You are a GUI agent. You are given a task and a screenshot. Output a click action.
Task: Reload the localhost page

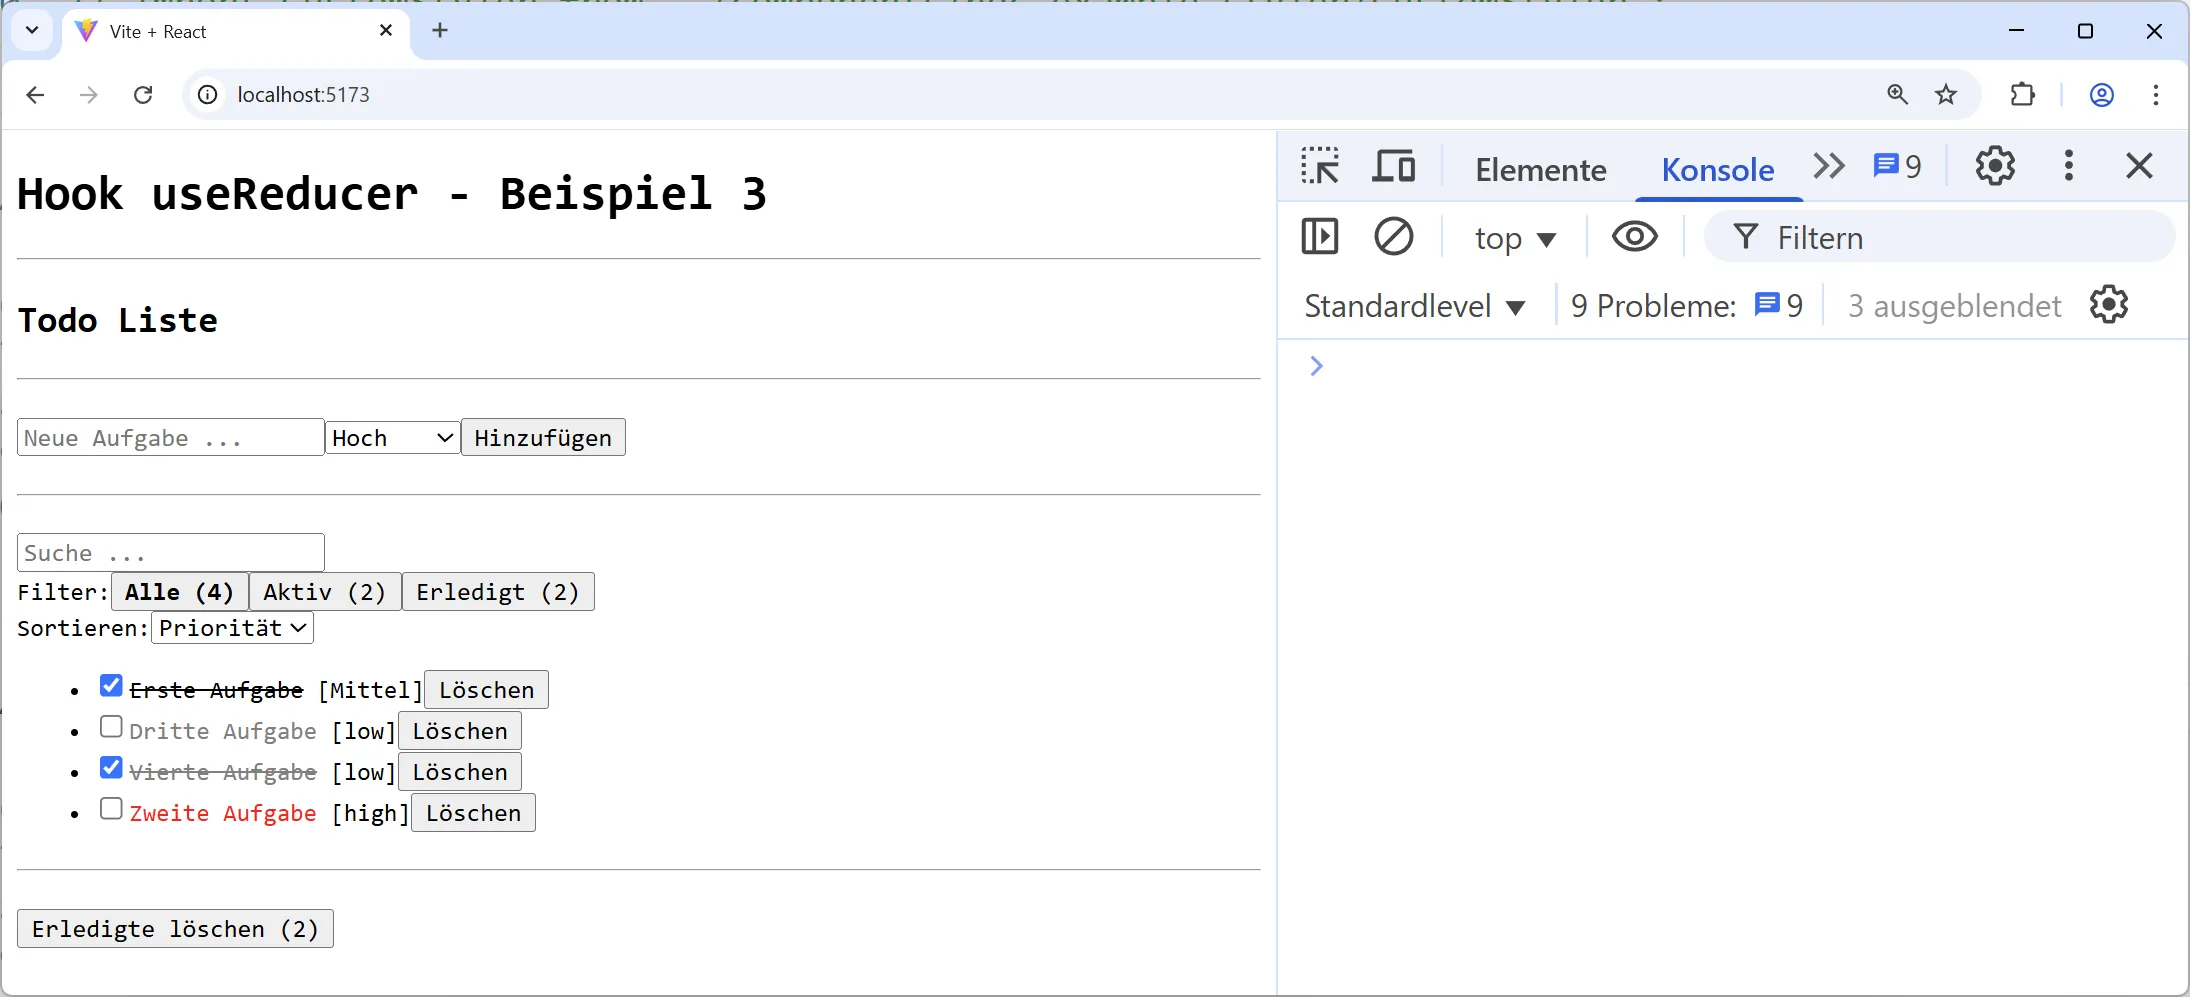pyautogui.click(x=143, y=95)
